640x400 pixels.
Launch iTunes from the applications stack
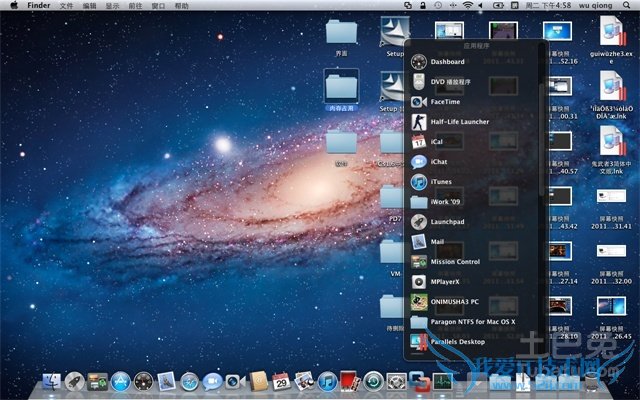441,182
